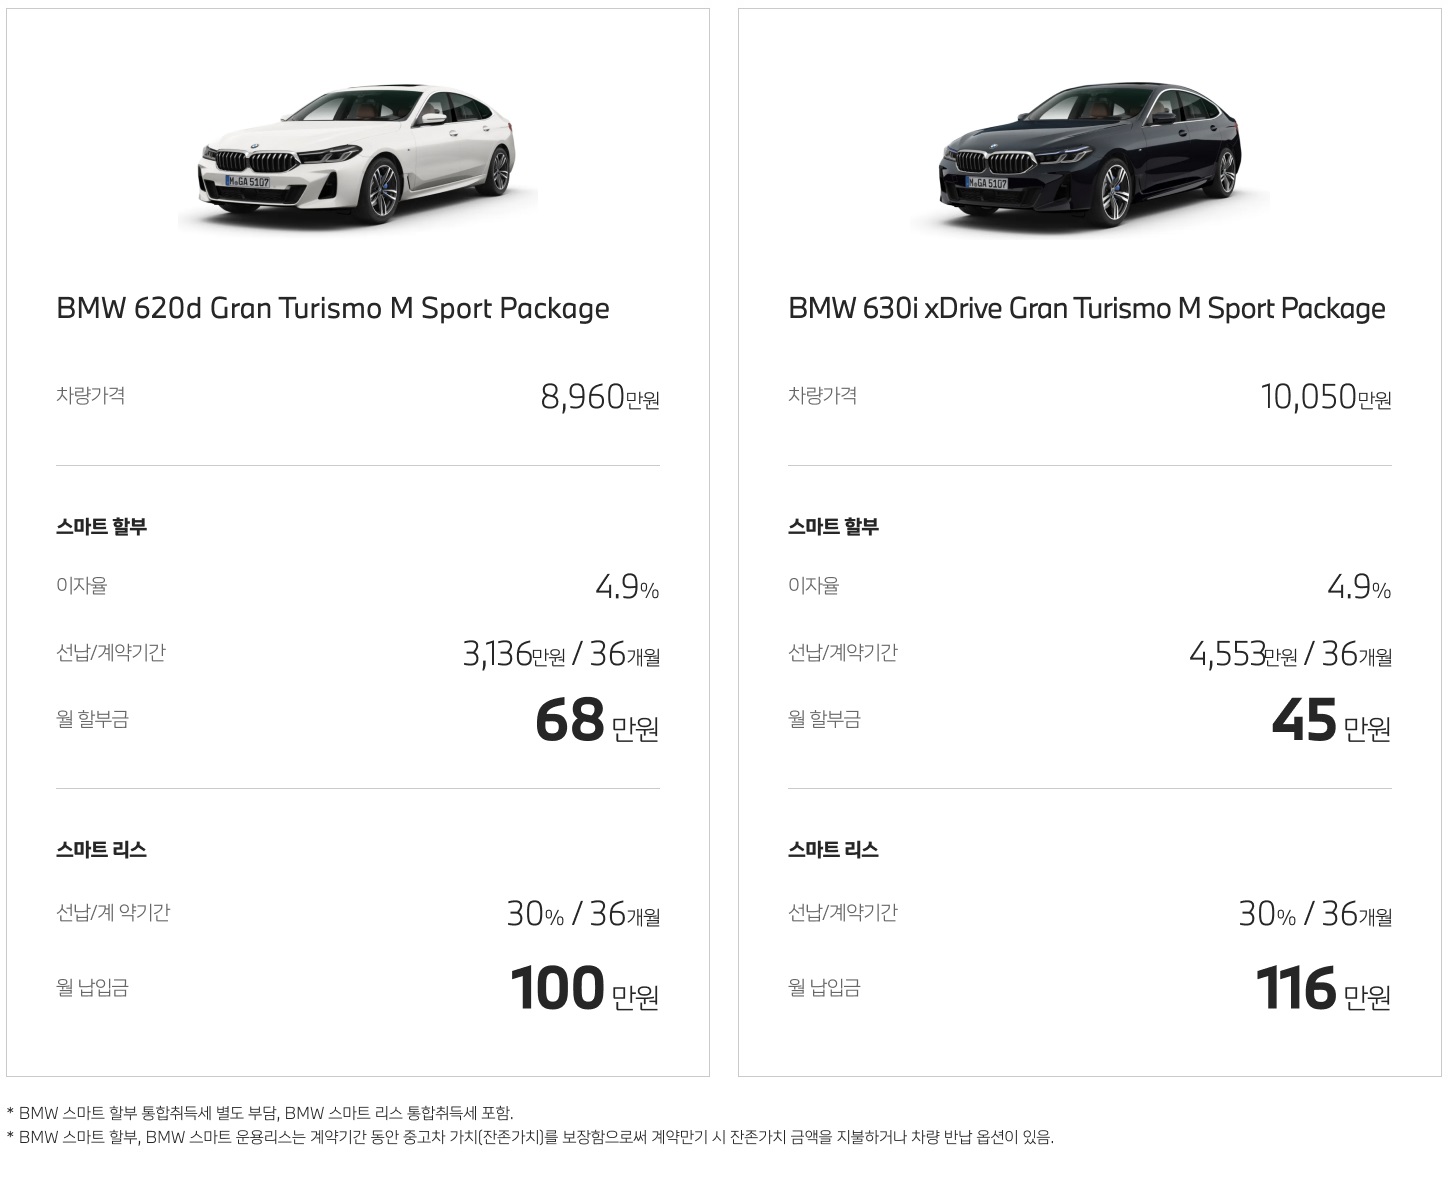Viewport: 1453px width, 1187px height.
Task: Click the white BMW 620d car image
Action: pos(358,153)
